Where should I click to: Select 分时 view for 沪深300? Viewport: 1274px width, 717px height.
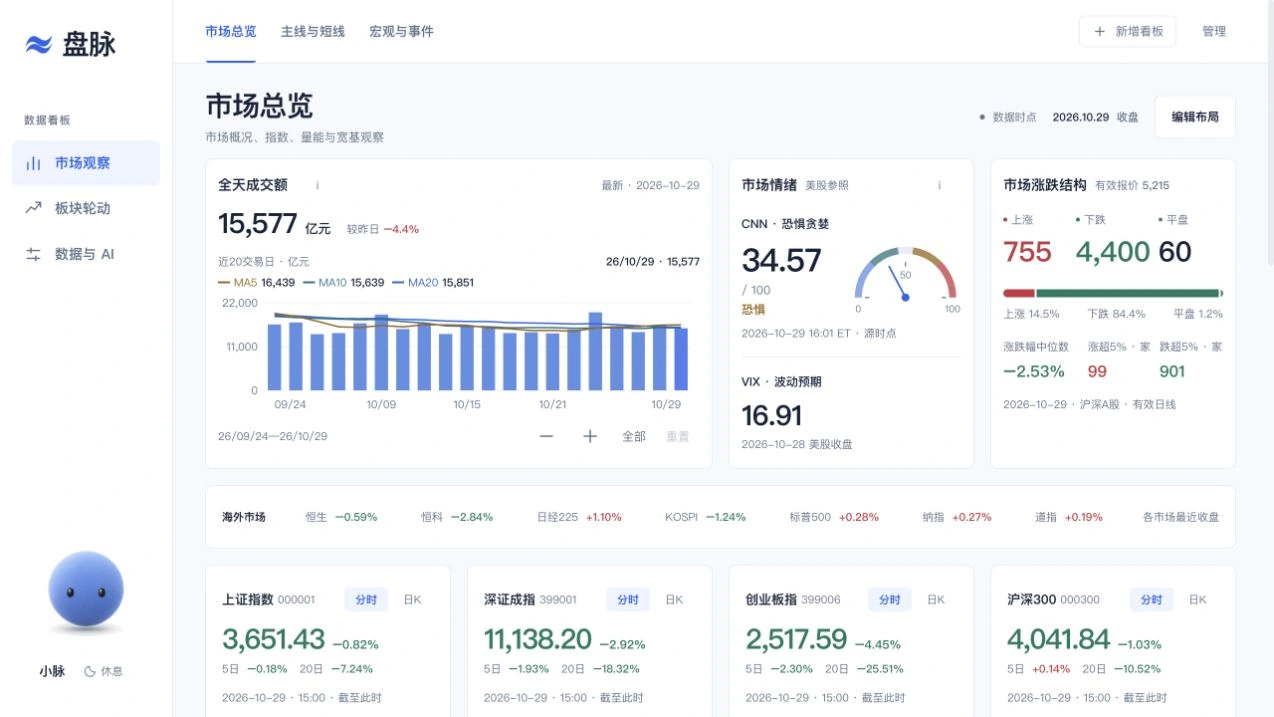[1151, 600]
